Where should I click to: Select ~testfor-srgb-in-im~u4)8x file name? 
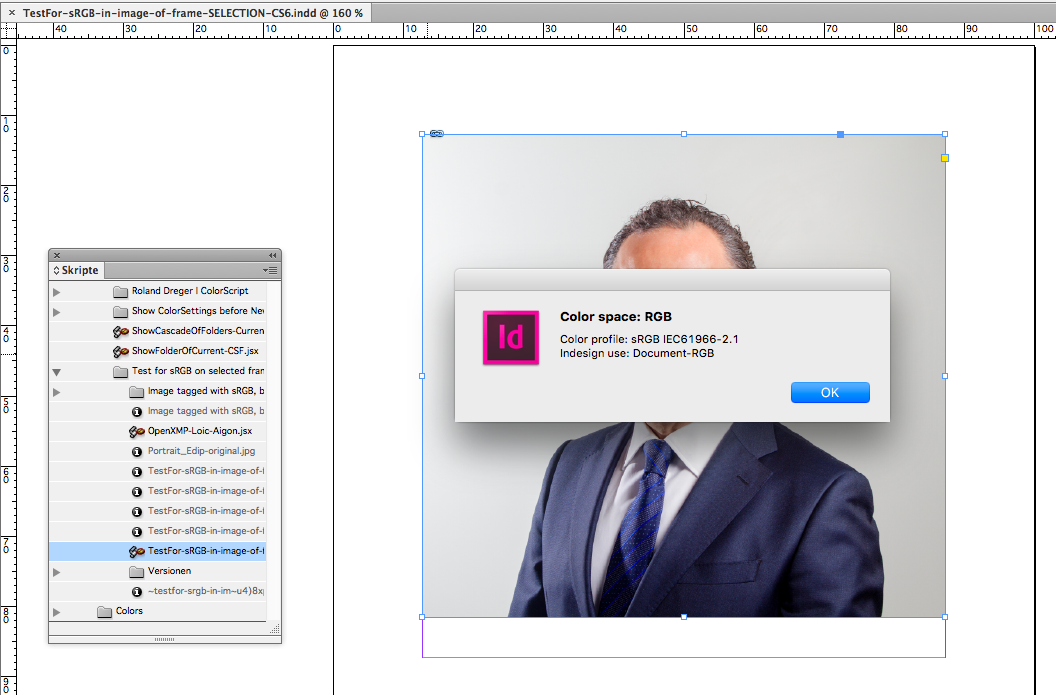206,591
